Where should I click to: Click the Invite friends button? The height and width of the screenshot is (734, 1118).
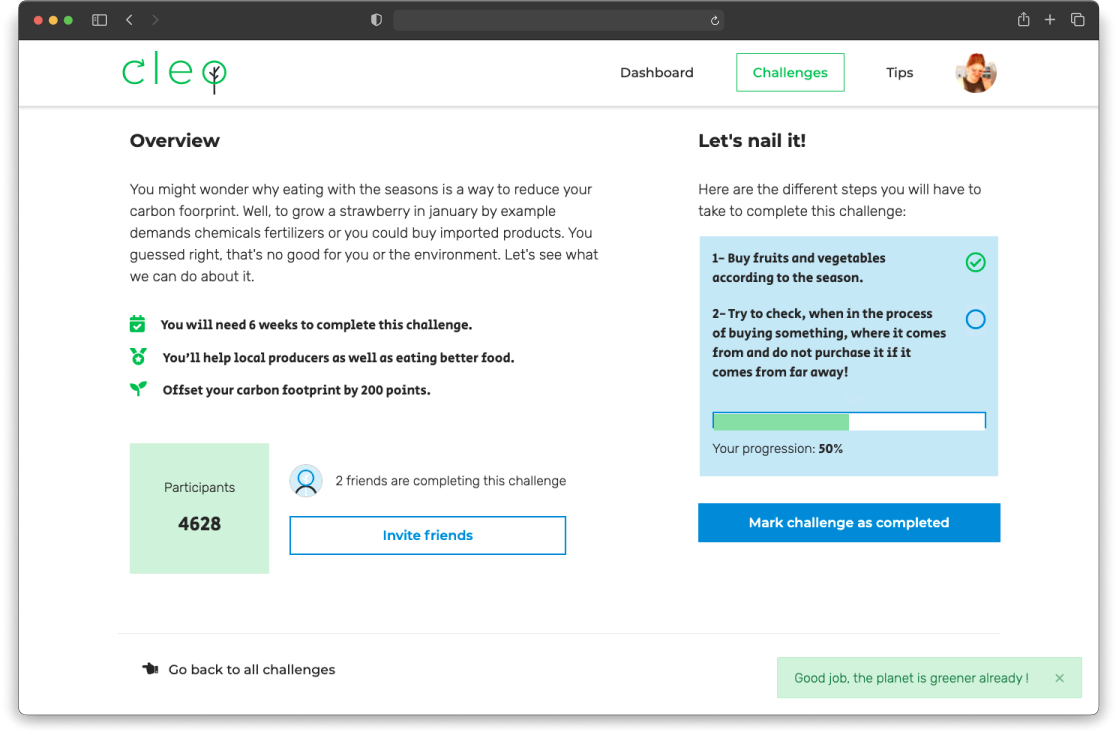click(427, 535)
